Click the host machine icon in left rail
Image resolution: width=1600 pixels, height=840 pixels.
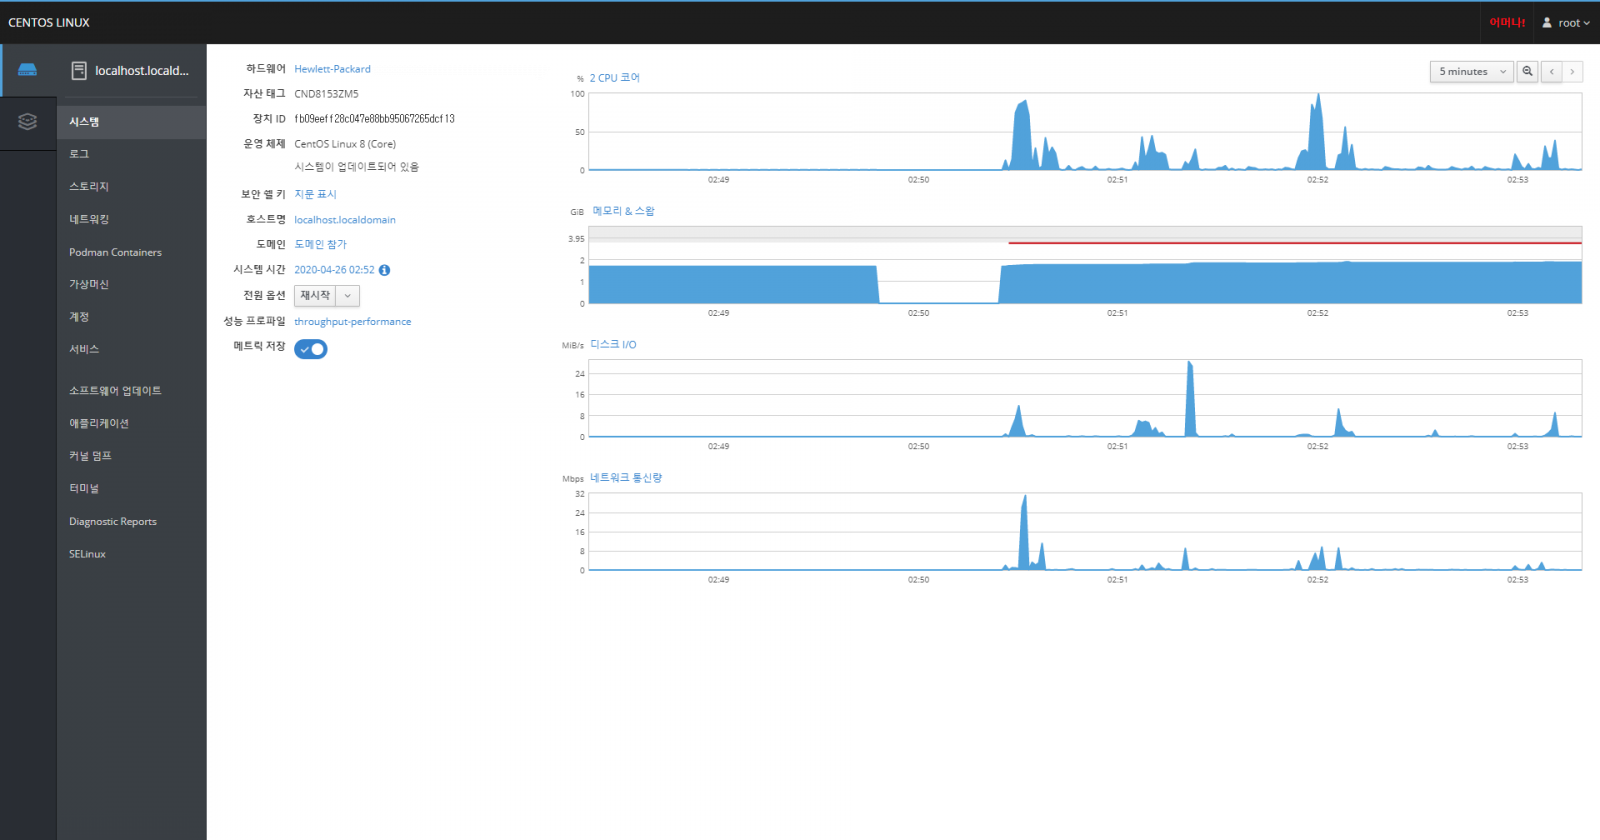tap(28, 70)
